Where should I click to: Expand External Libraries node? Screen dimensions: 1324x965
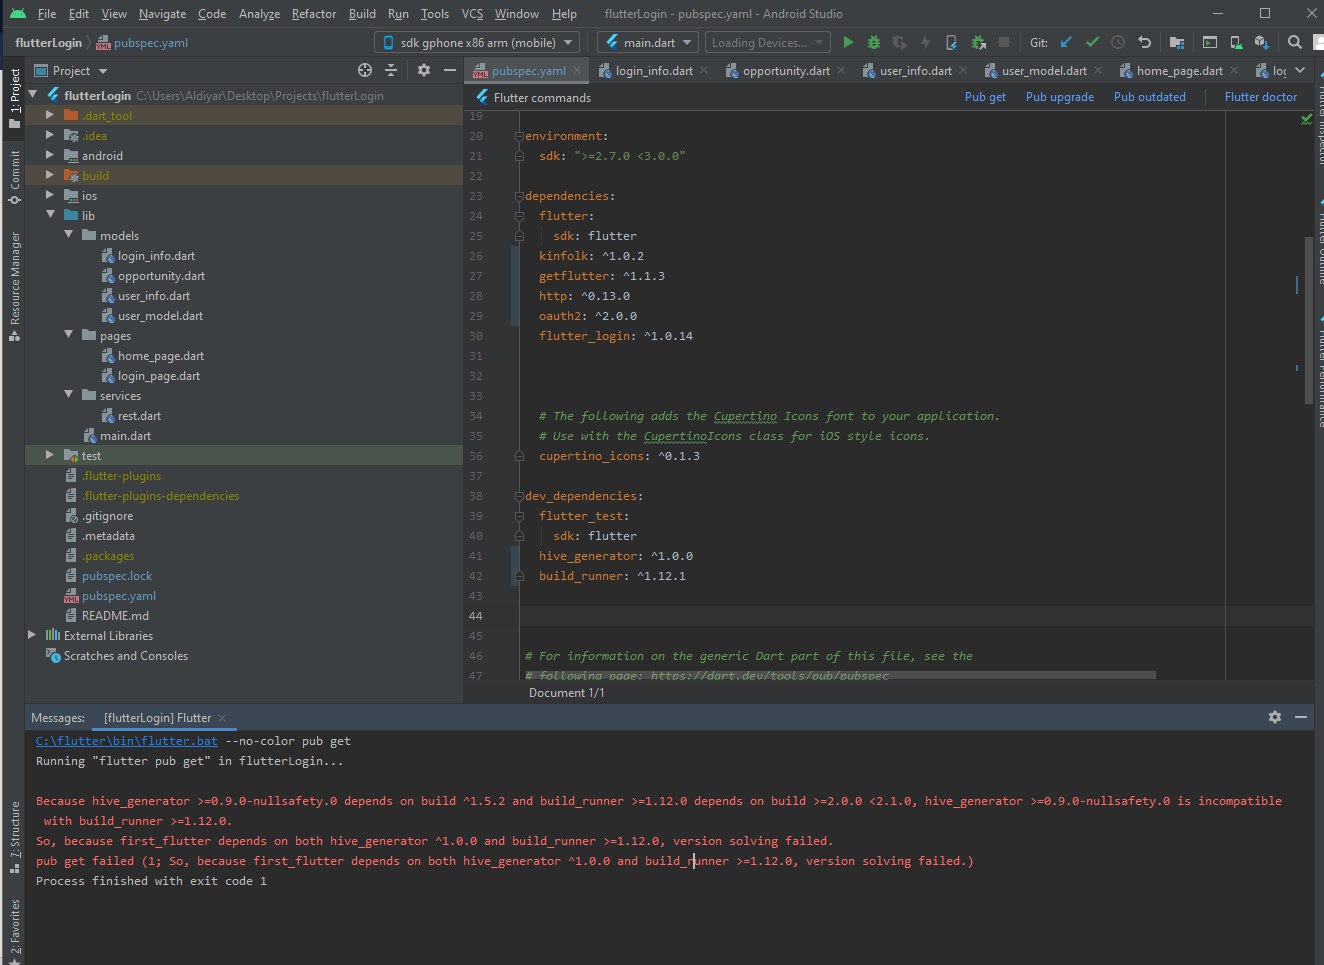coord(32,635)
